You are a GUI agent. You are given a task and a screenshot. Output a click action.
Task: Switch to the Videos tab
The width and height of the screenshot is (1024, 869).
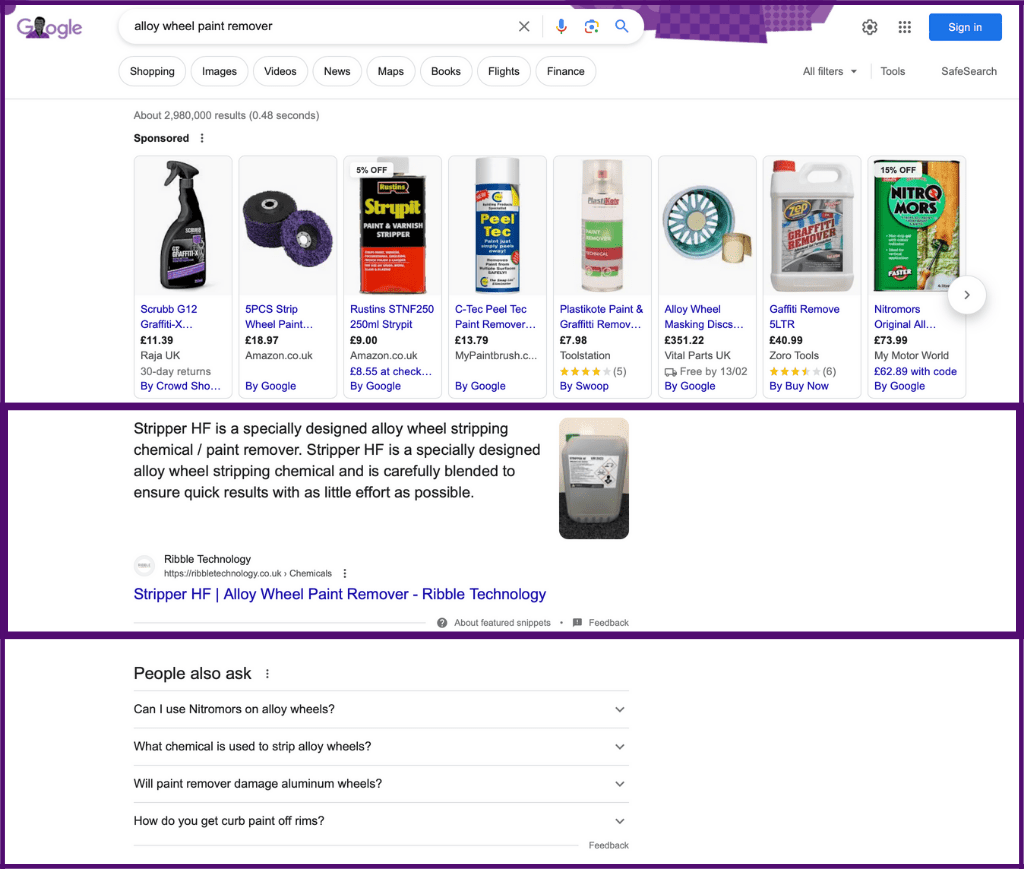coord(280,71)
